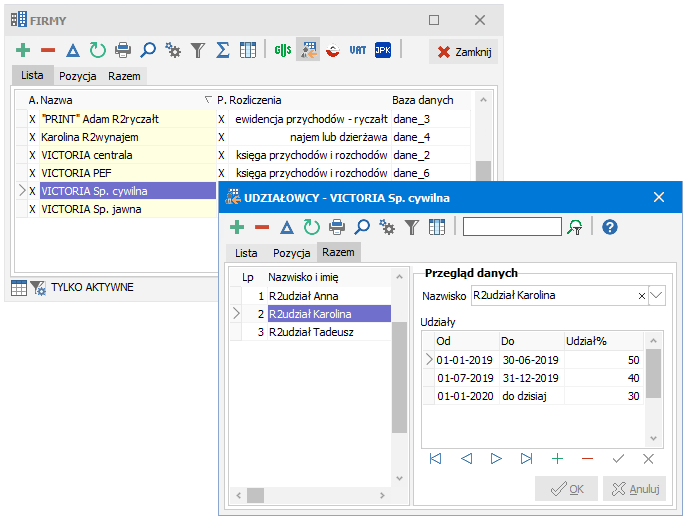Click the dane_3 database cell
Image resolution: width=686 pixels, height=521 pixels.
(431, 119)
